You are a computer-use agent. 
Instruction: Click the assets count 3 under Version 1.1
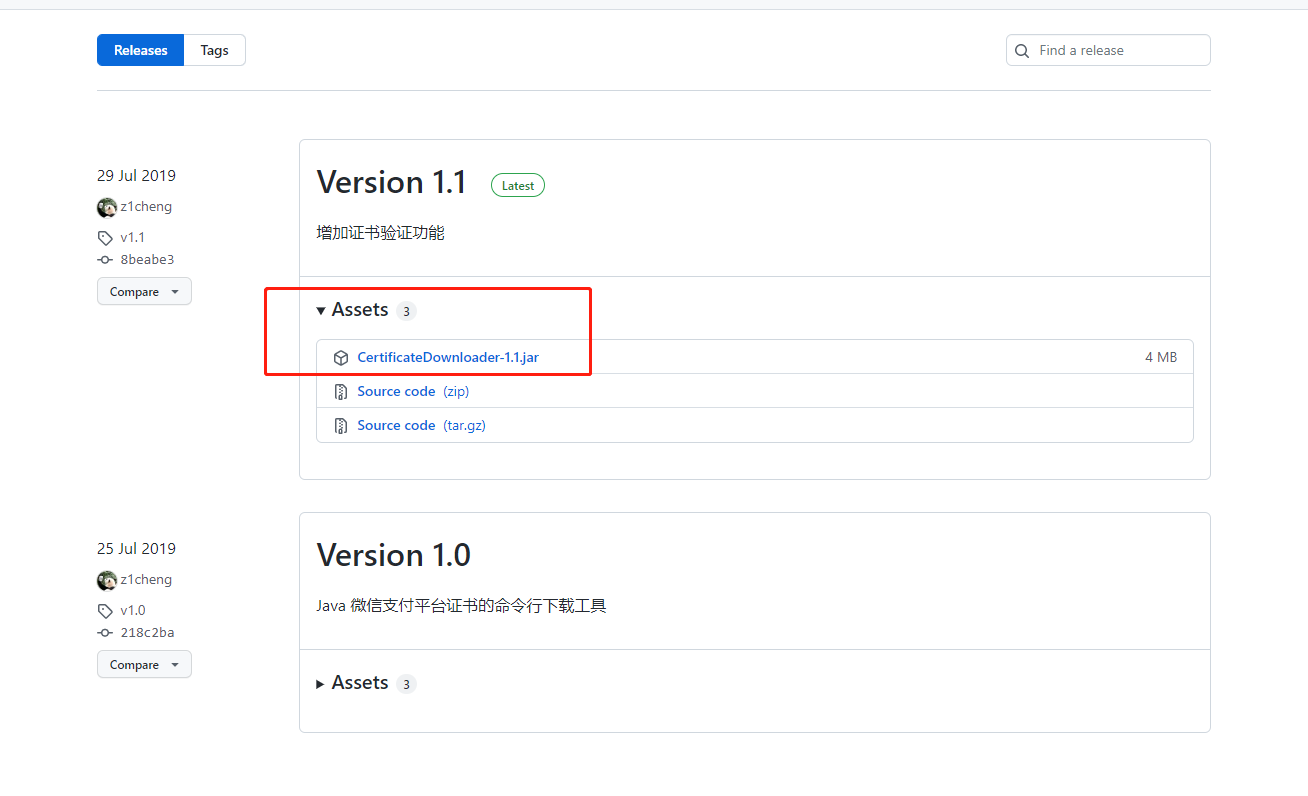406,311
